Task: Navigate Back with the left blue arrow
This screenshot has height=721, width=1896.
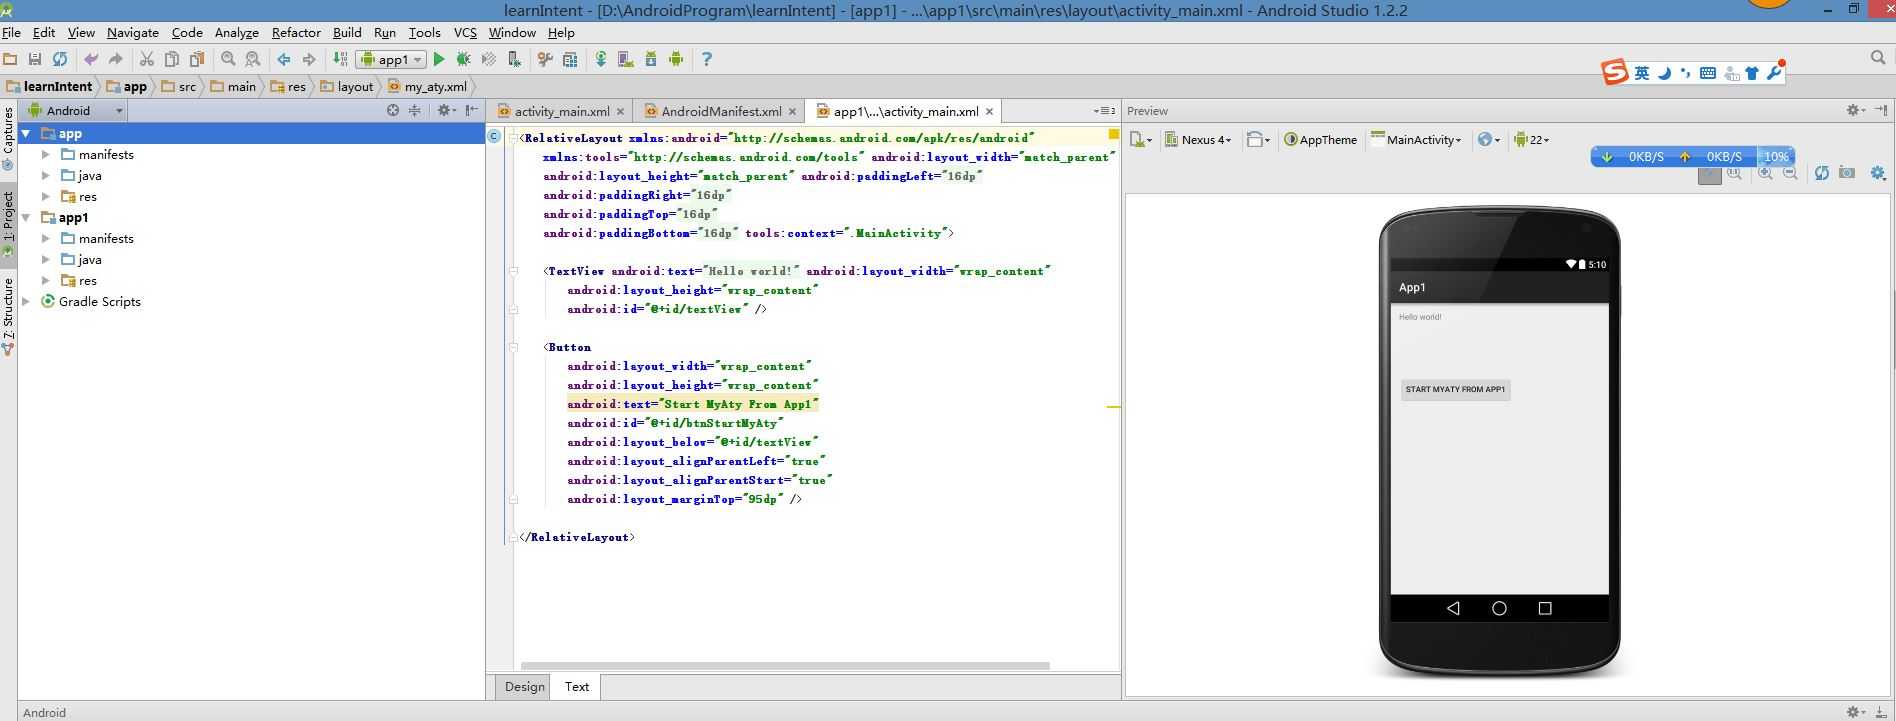Action: [284, 60]
